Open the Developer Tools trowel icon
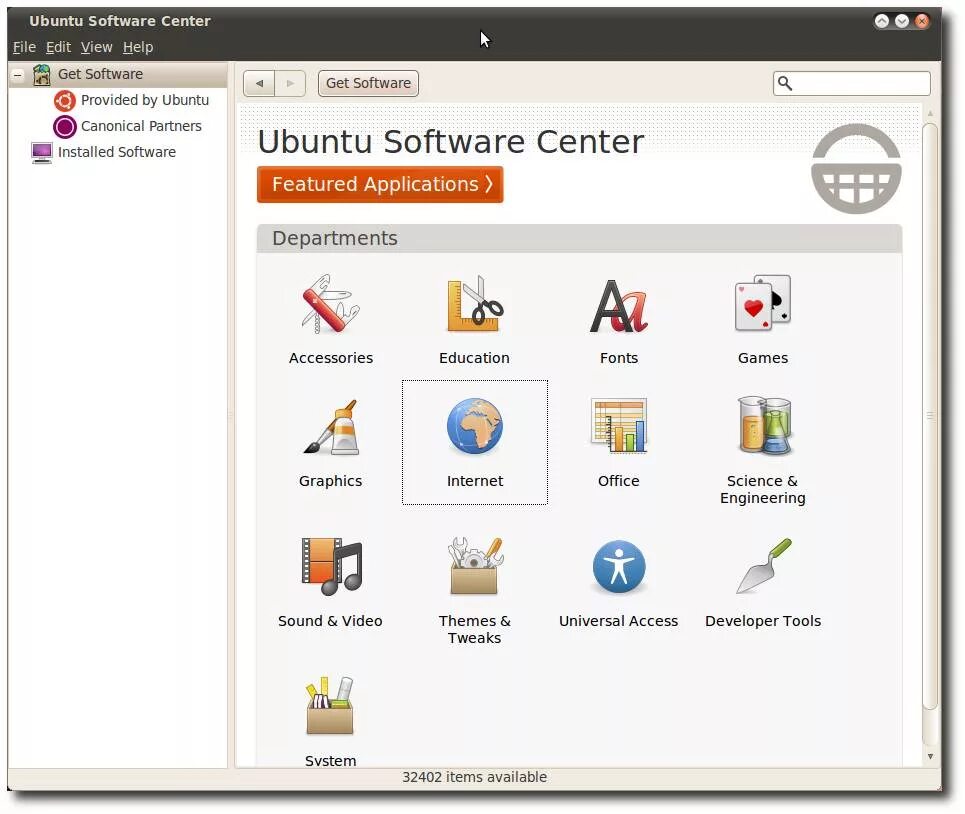 [764, 565]
